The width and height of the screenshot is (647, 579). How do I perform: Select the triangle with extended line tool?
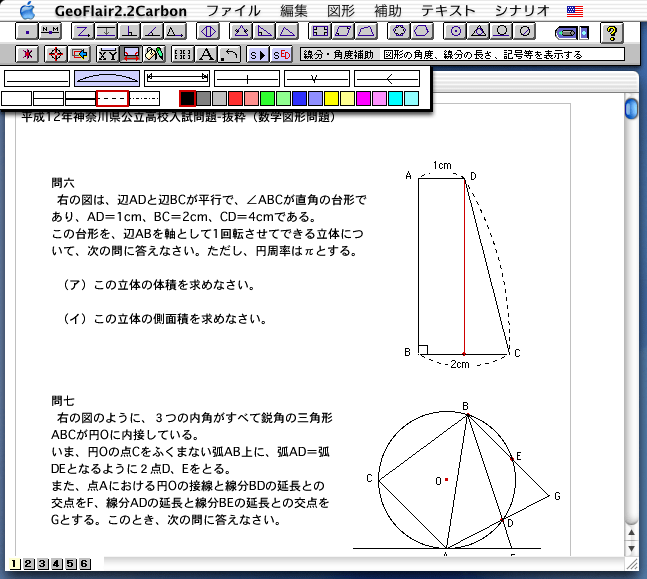tap(175, 32)
